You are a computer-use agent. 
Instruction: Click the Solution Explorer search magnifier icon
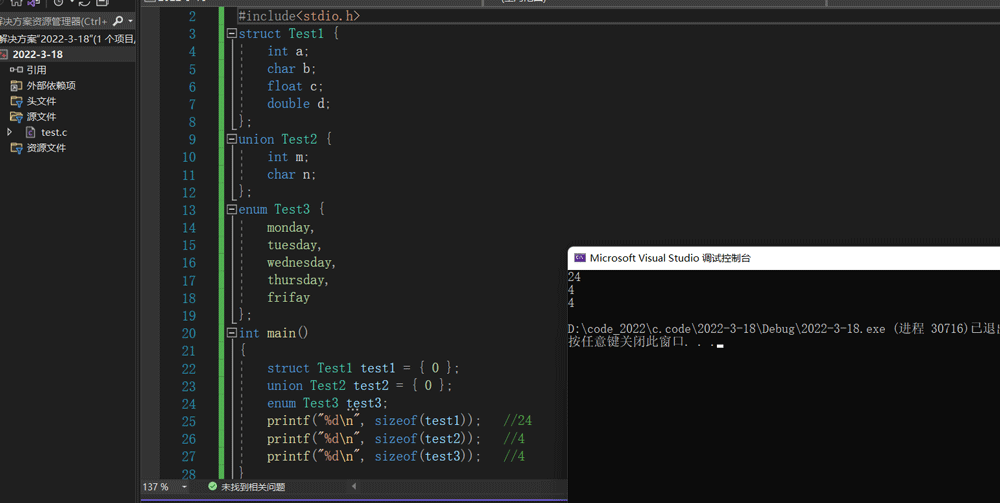(117, 21)
